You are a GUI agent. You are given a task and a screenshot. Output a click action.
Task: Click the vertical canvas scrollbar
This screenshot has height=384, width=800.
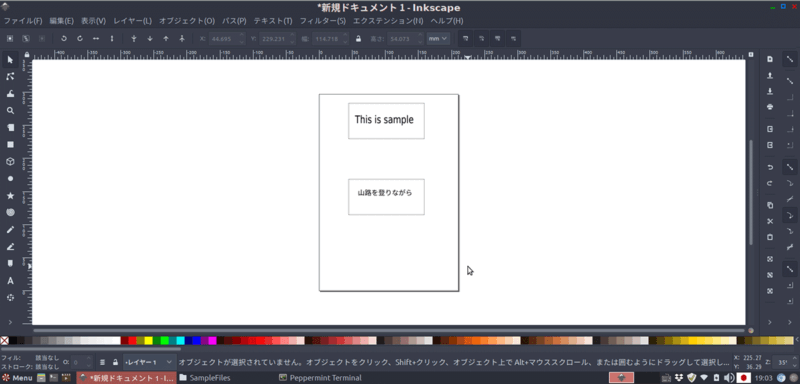coord(751,191)
